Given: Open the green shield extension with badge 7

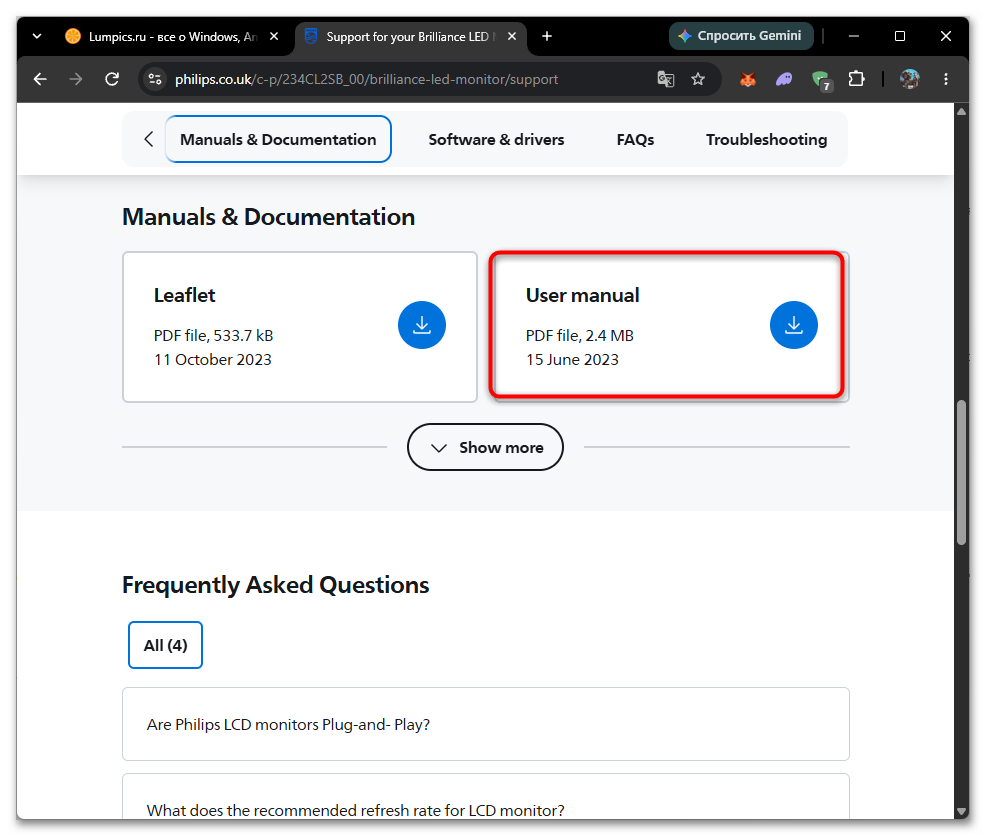Looking at the screenshot, I should (x=821, y=80).
